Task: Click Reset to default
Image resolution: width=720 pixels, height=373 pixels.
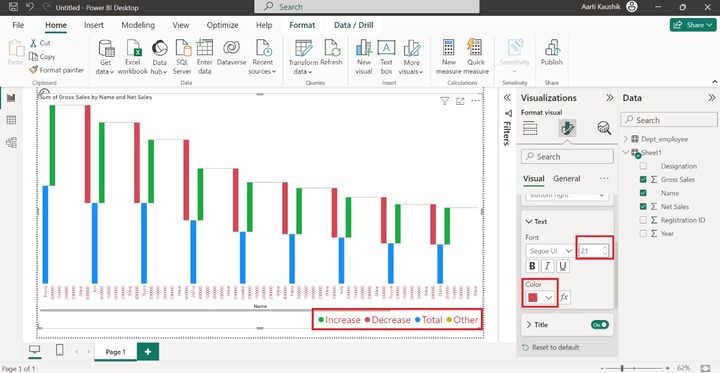Action: 551,347
